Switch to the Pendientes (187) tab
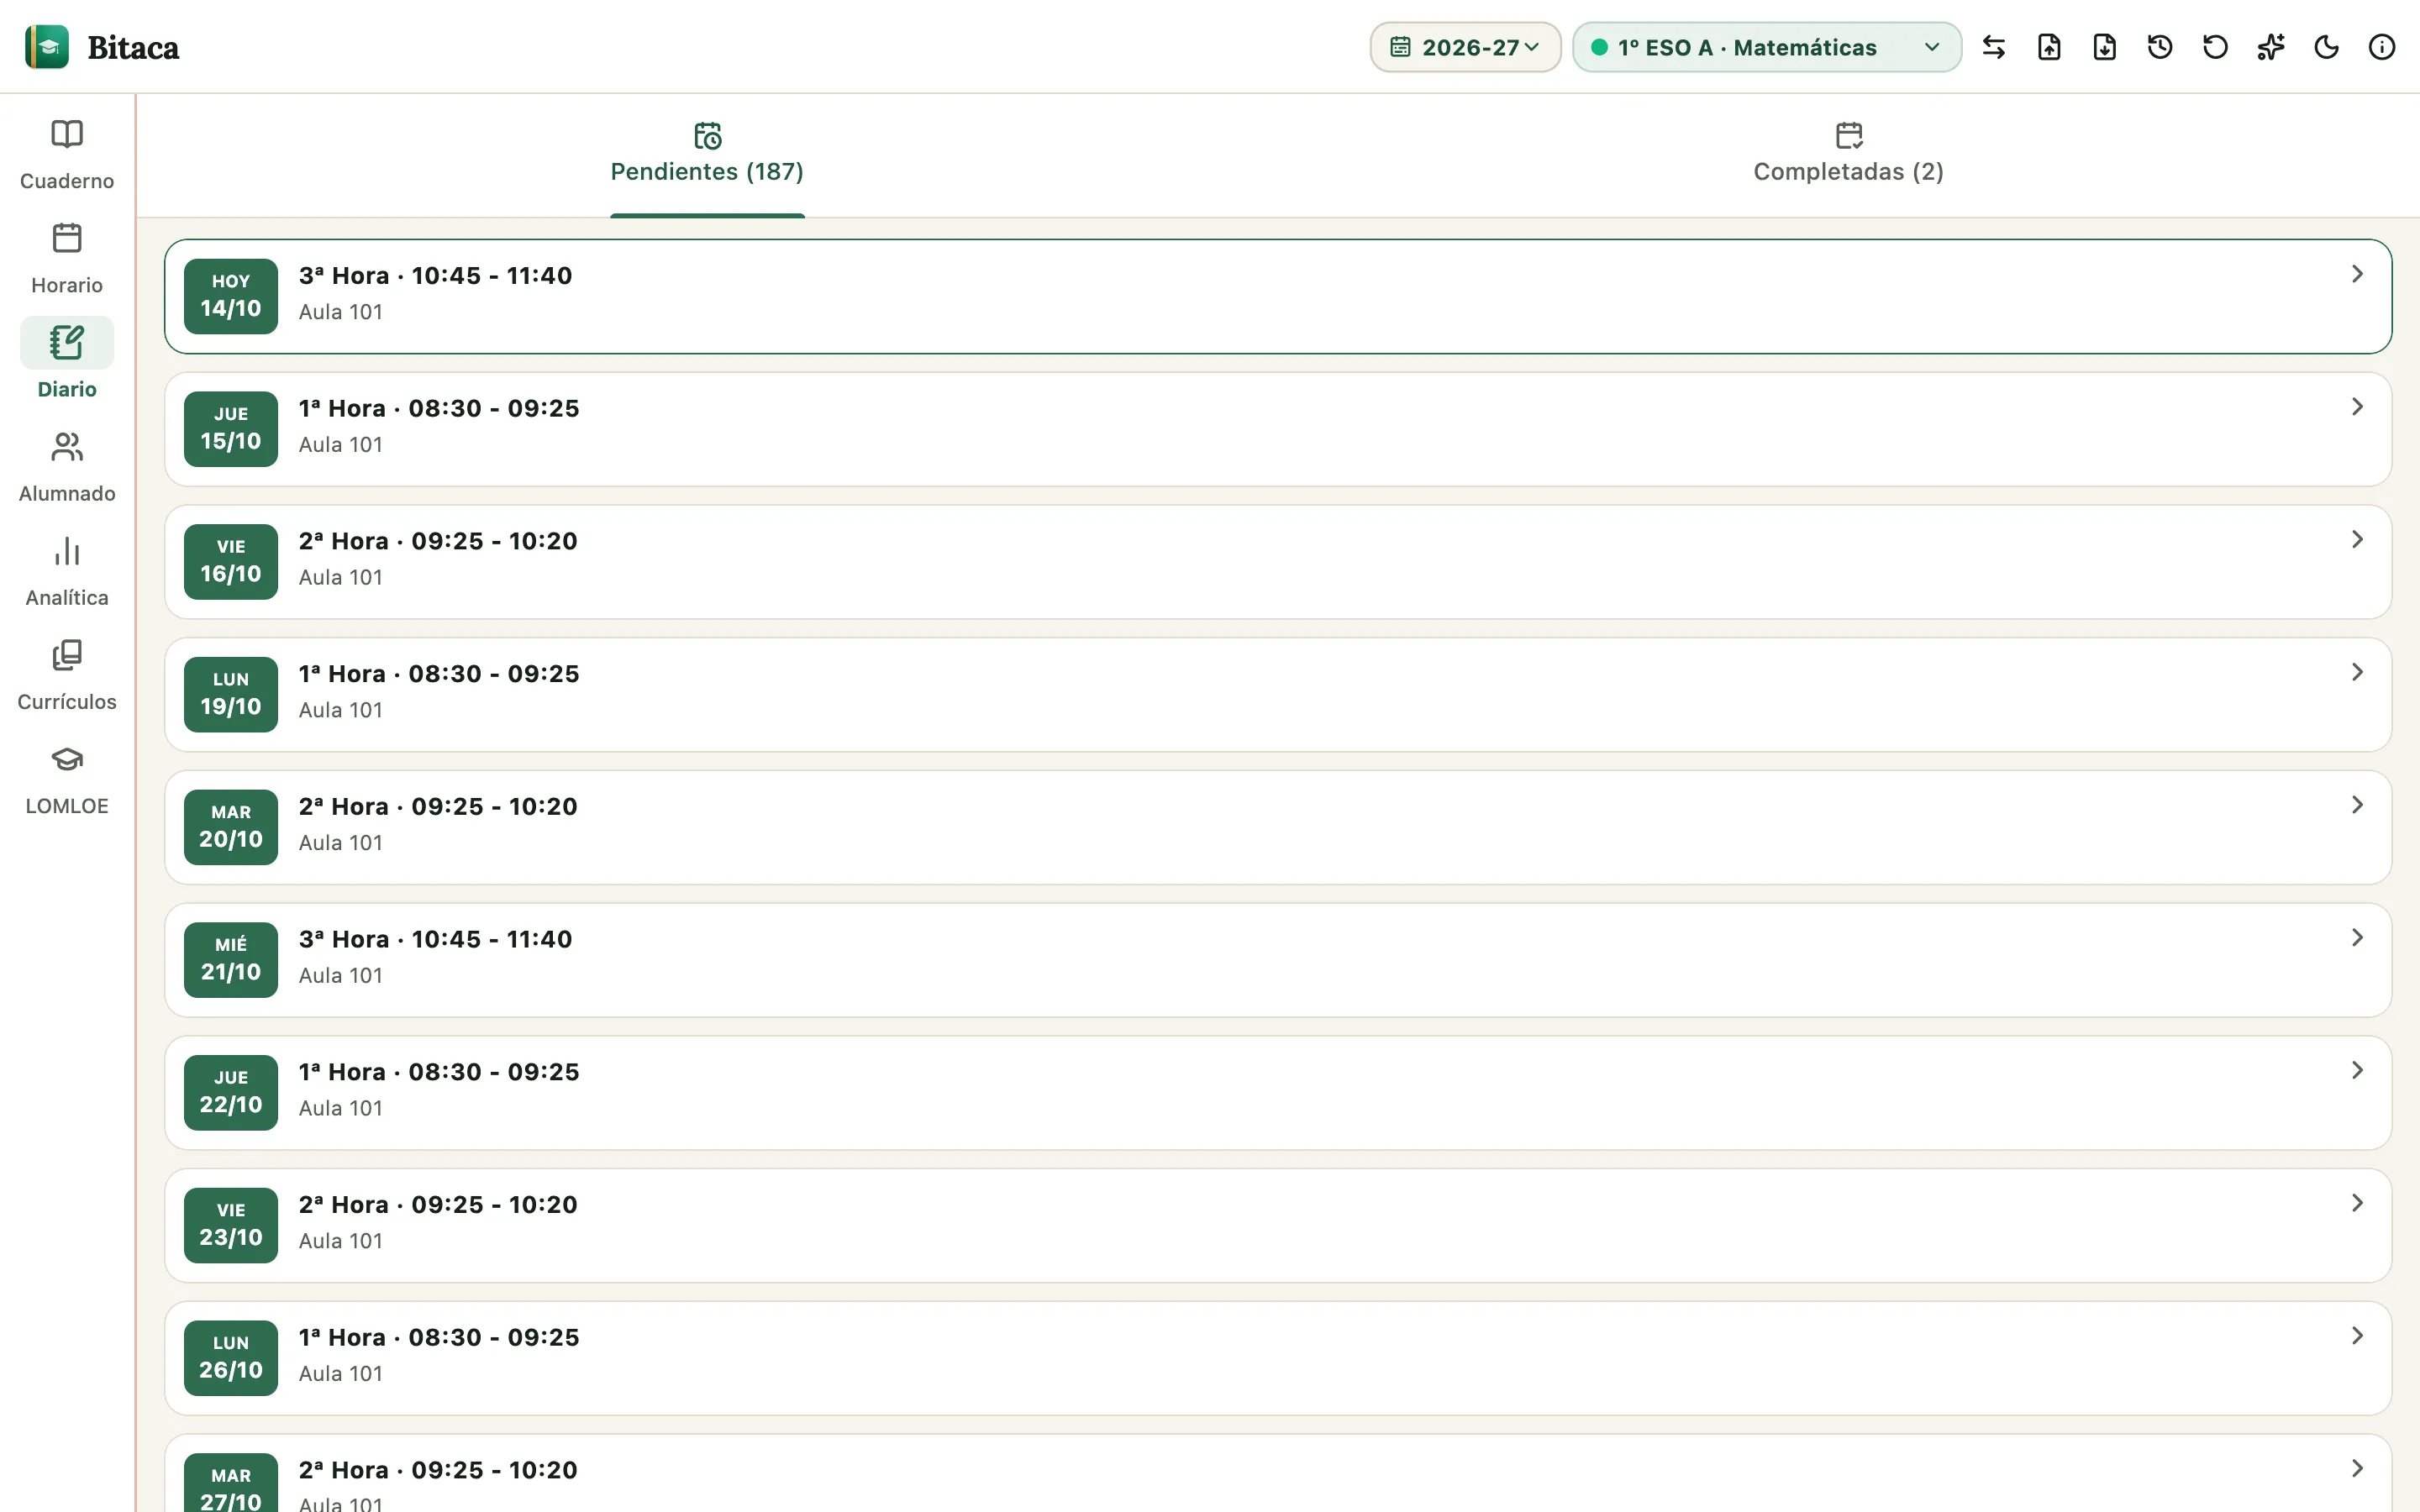The height and width of the screenshot is (1512, 2420). 707,155
